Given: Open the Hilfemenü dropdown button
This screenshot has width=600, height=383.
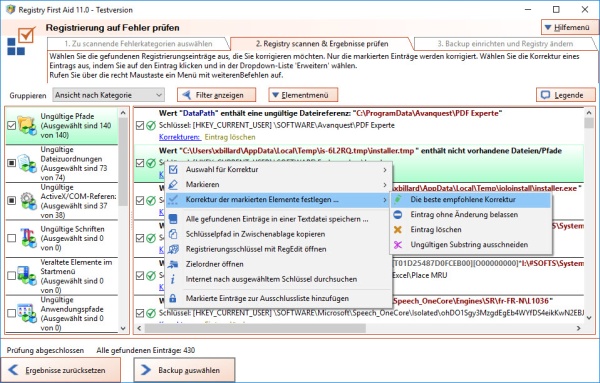Looking at the screenshot, I should point(570,28).
